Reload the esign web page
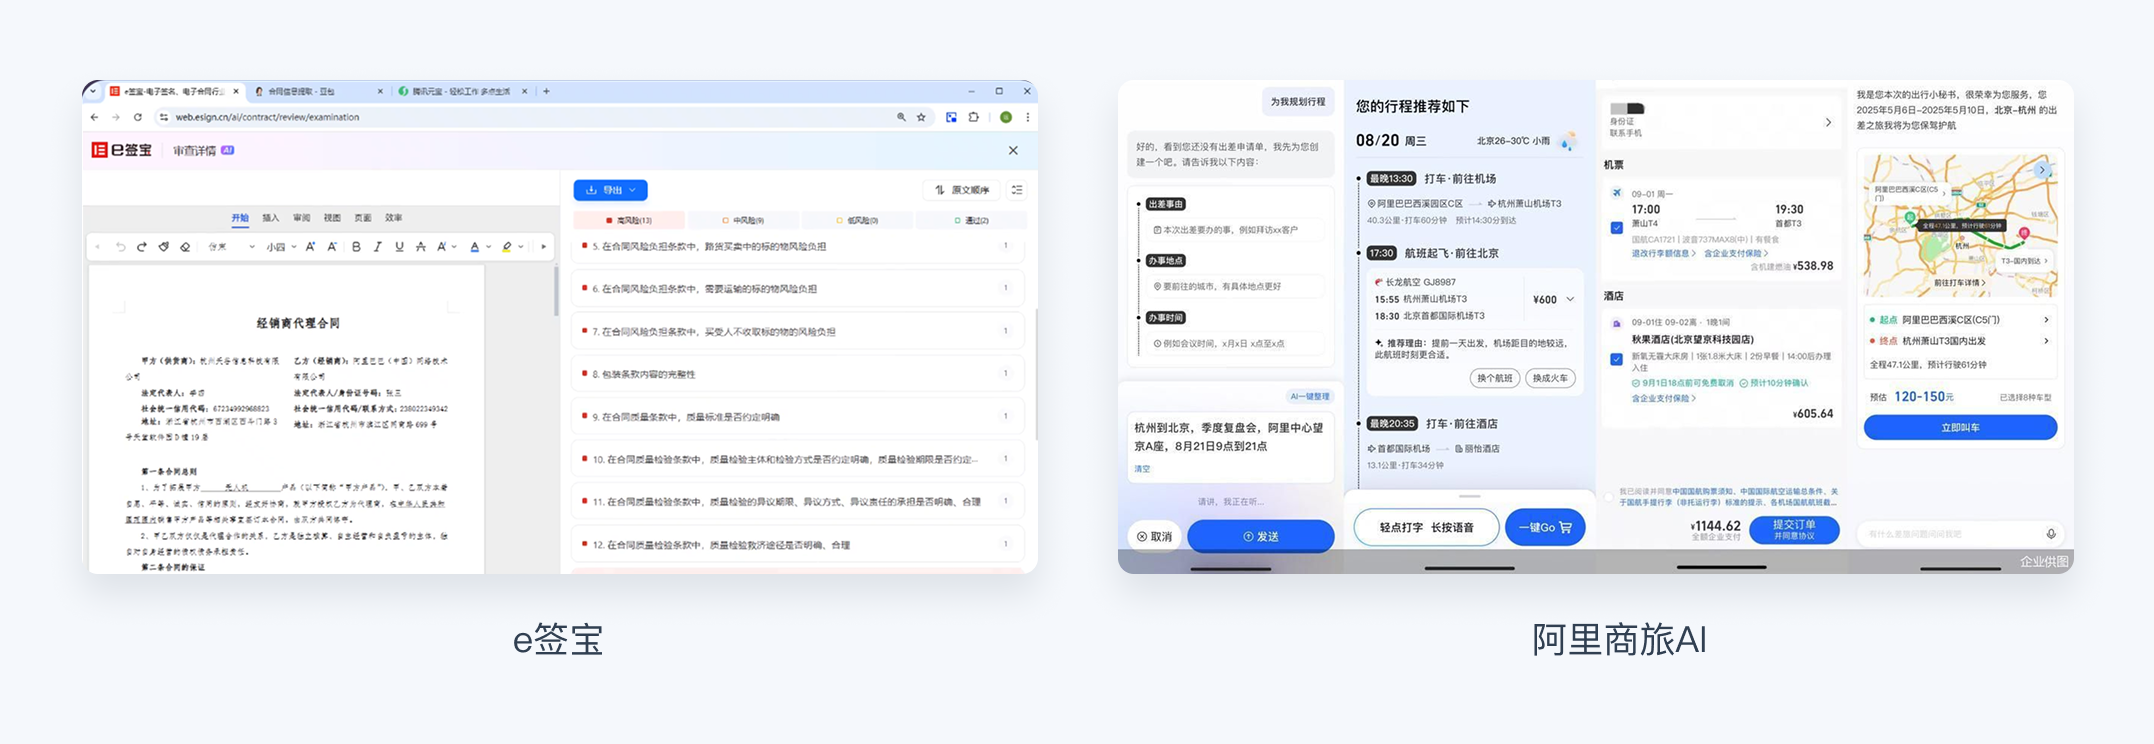The width and height of the screenshot is (2154, 744). pos(138,117)
